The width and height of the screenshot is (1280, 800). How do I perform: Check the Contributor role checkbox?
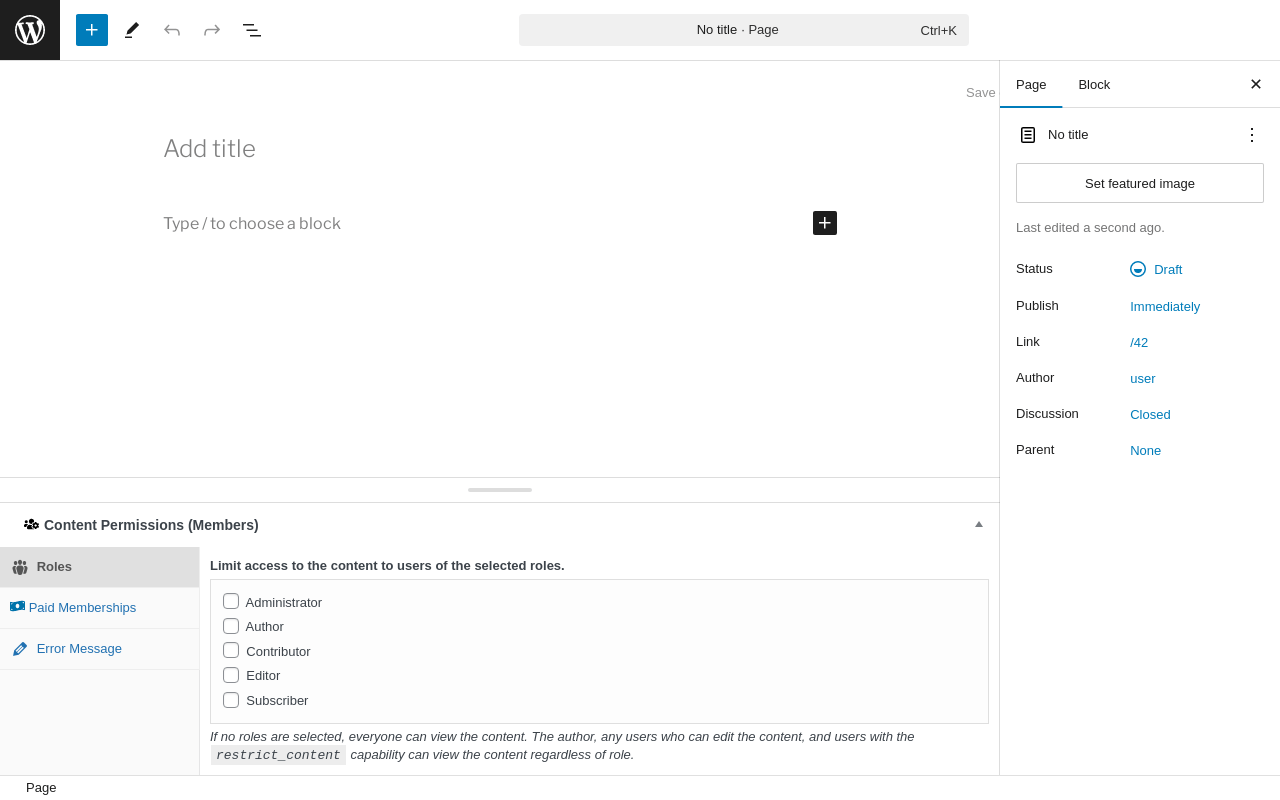click(231, 650)
